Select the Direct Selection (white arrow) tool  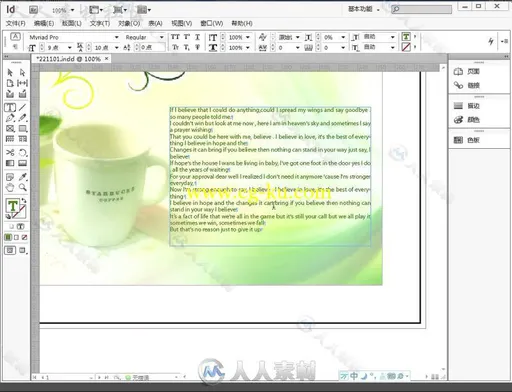[x=22, y=72]
